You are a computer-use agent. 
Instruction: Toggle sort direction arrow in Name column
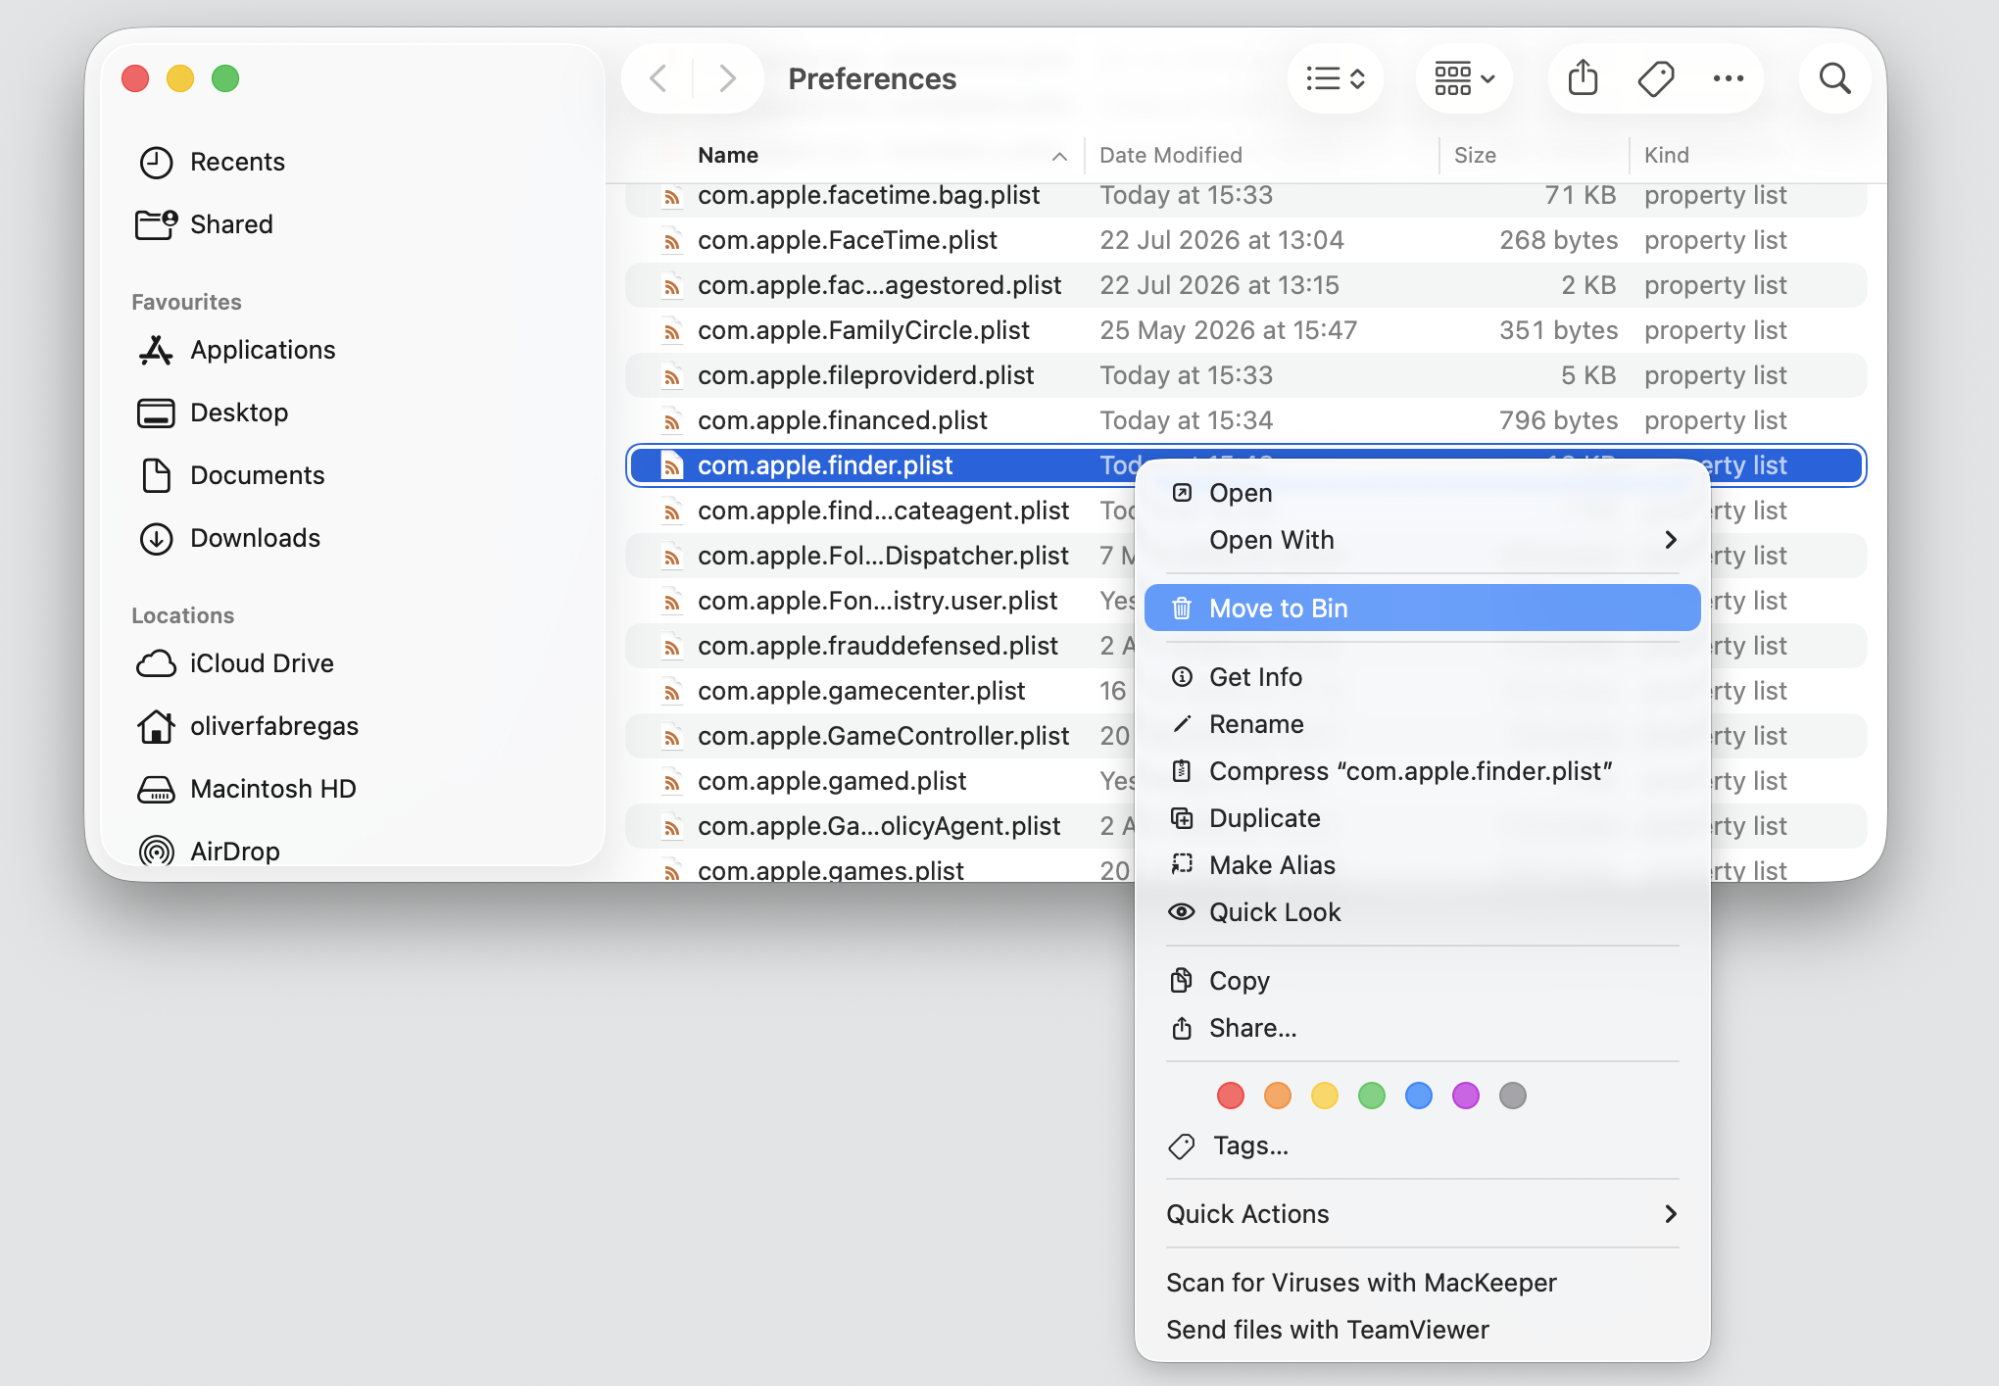(1059, 156)
